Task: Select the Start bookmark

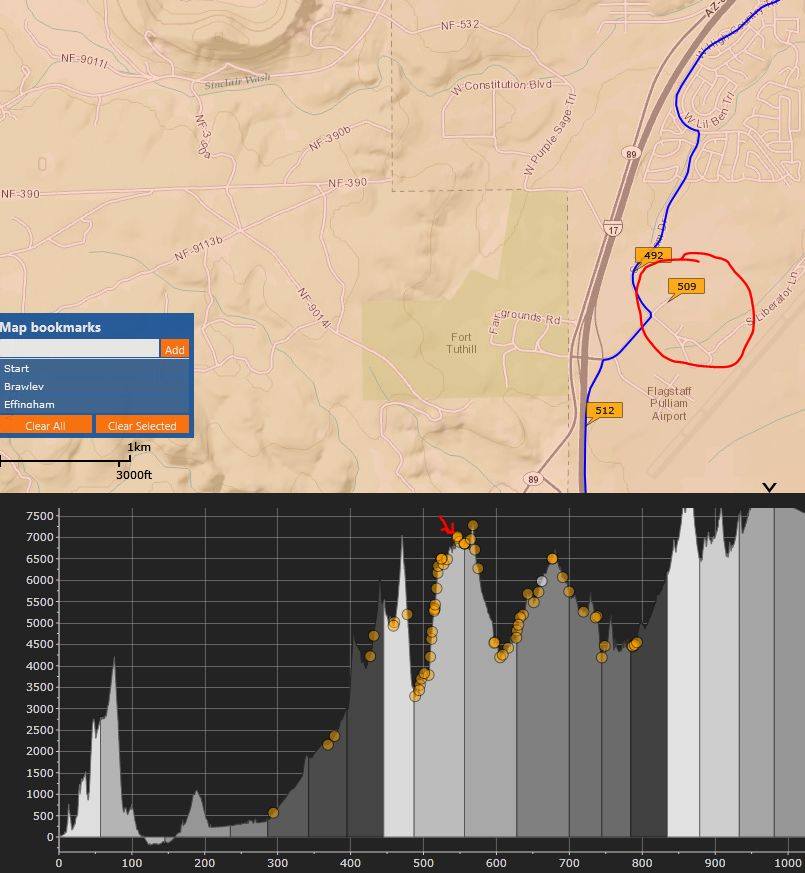Action: pos(17,368)
